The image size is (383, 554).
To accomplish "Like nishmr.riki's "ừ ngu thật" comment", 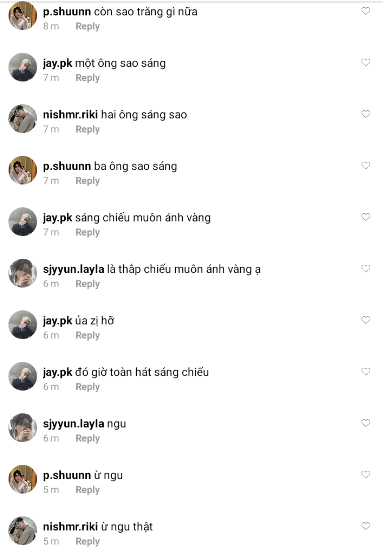I will coord(366,526).
